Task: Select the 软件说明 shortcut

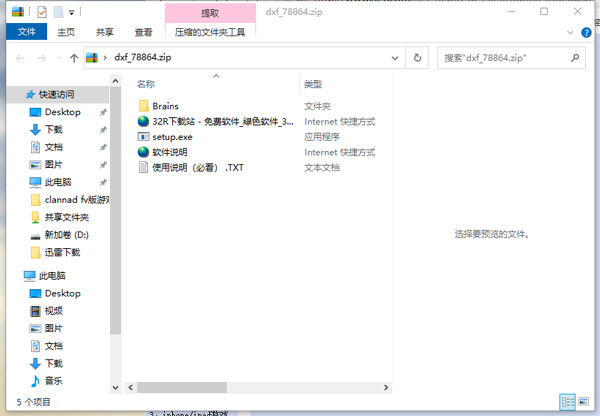Action: [x=163, y=152]
